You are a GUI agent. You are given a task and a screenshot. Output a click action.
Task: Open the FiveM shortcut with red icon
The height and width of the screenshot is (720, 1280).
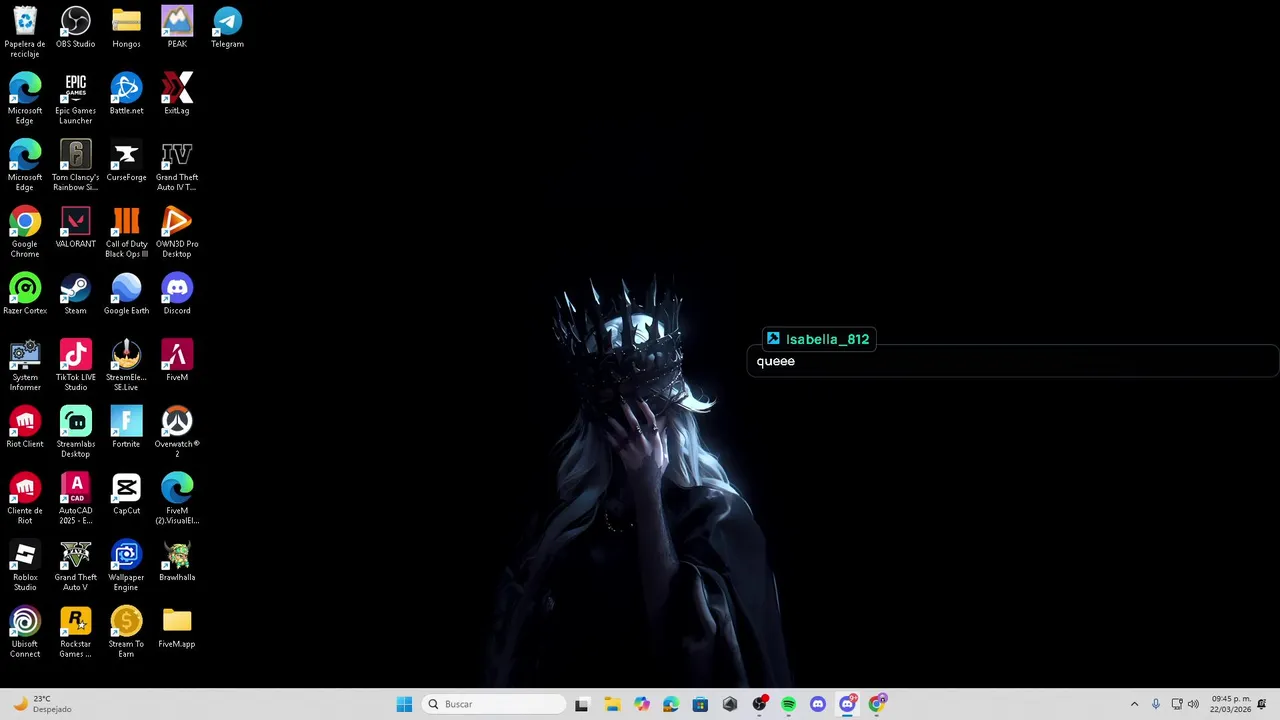pyautogui.click(x=177, y=361)
